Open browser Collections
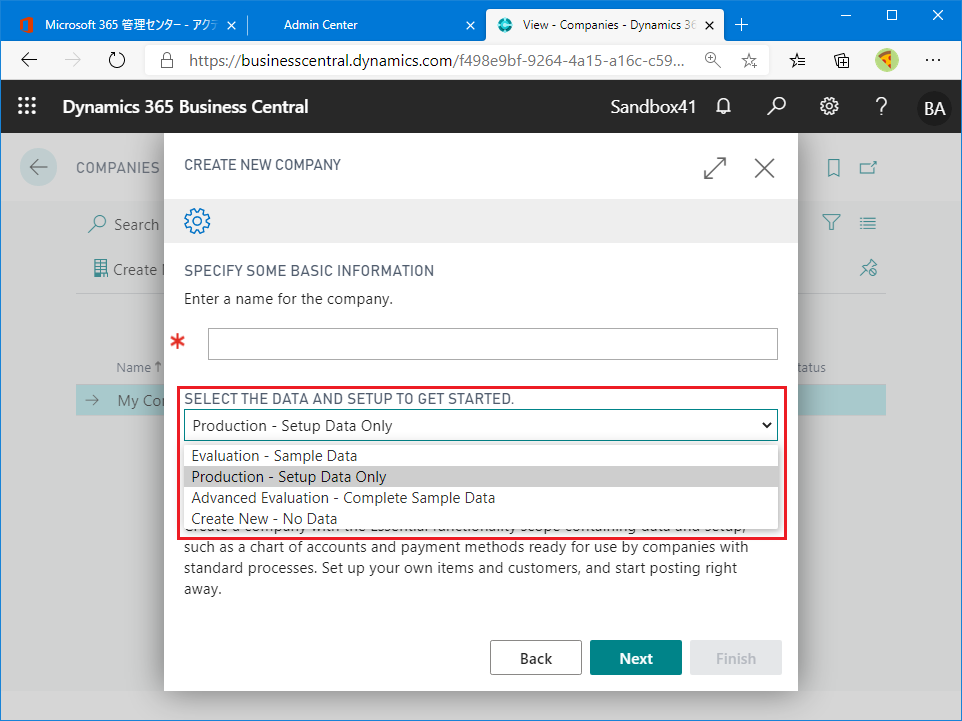Viewport: 962px width, 721px height. (x=842, y=60)
